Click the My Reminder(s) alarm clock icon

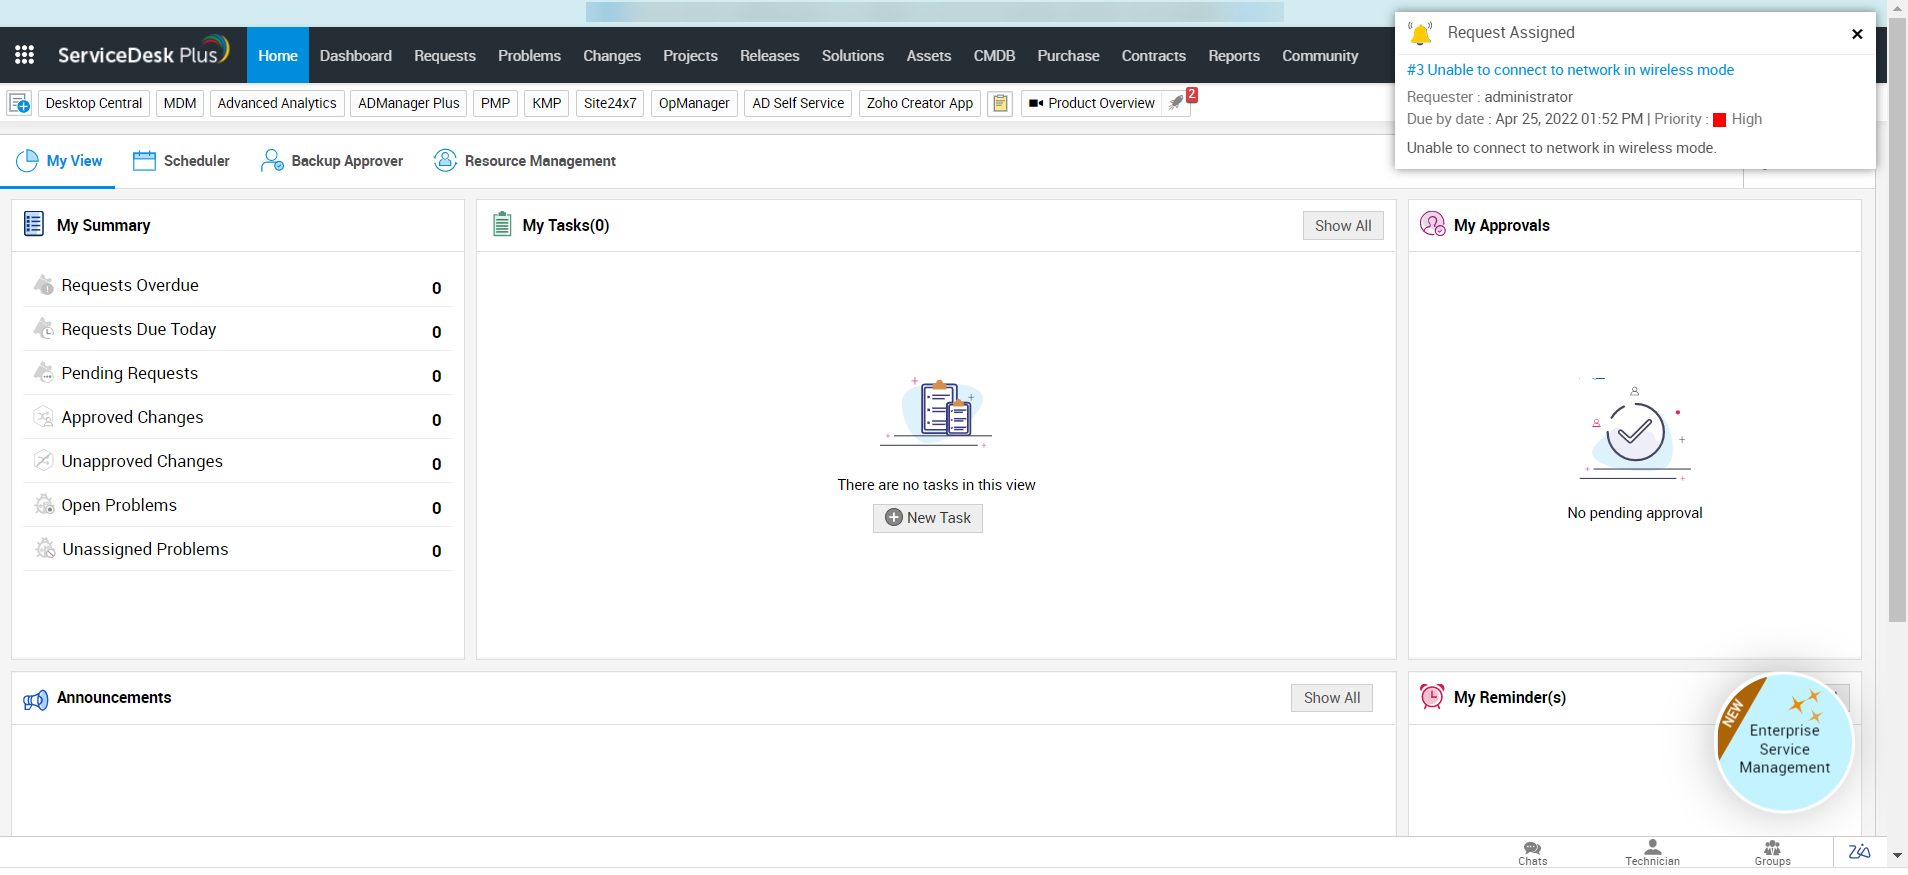pos(1432,697)
